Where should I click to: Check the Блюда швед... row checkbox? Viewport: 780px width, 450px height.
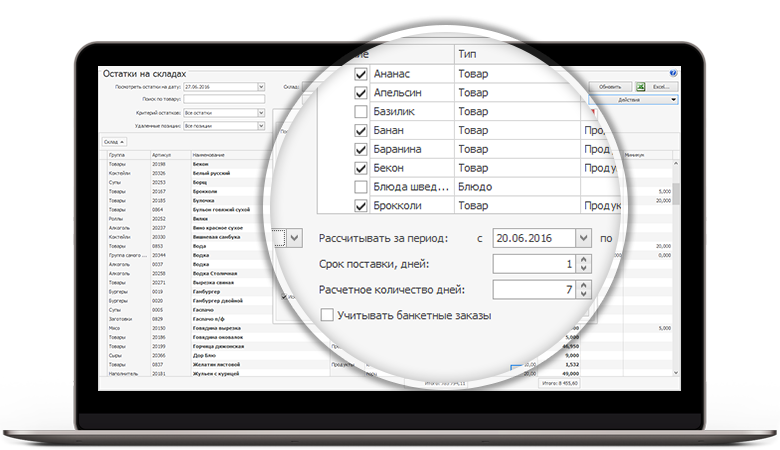coord(360,187)
